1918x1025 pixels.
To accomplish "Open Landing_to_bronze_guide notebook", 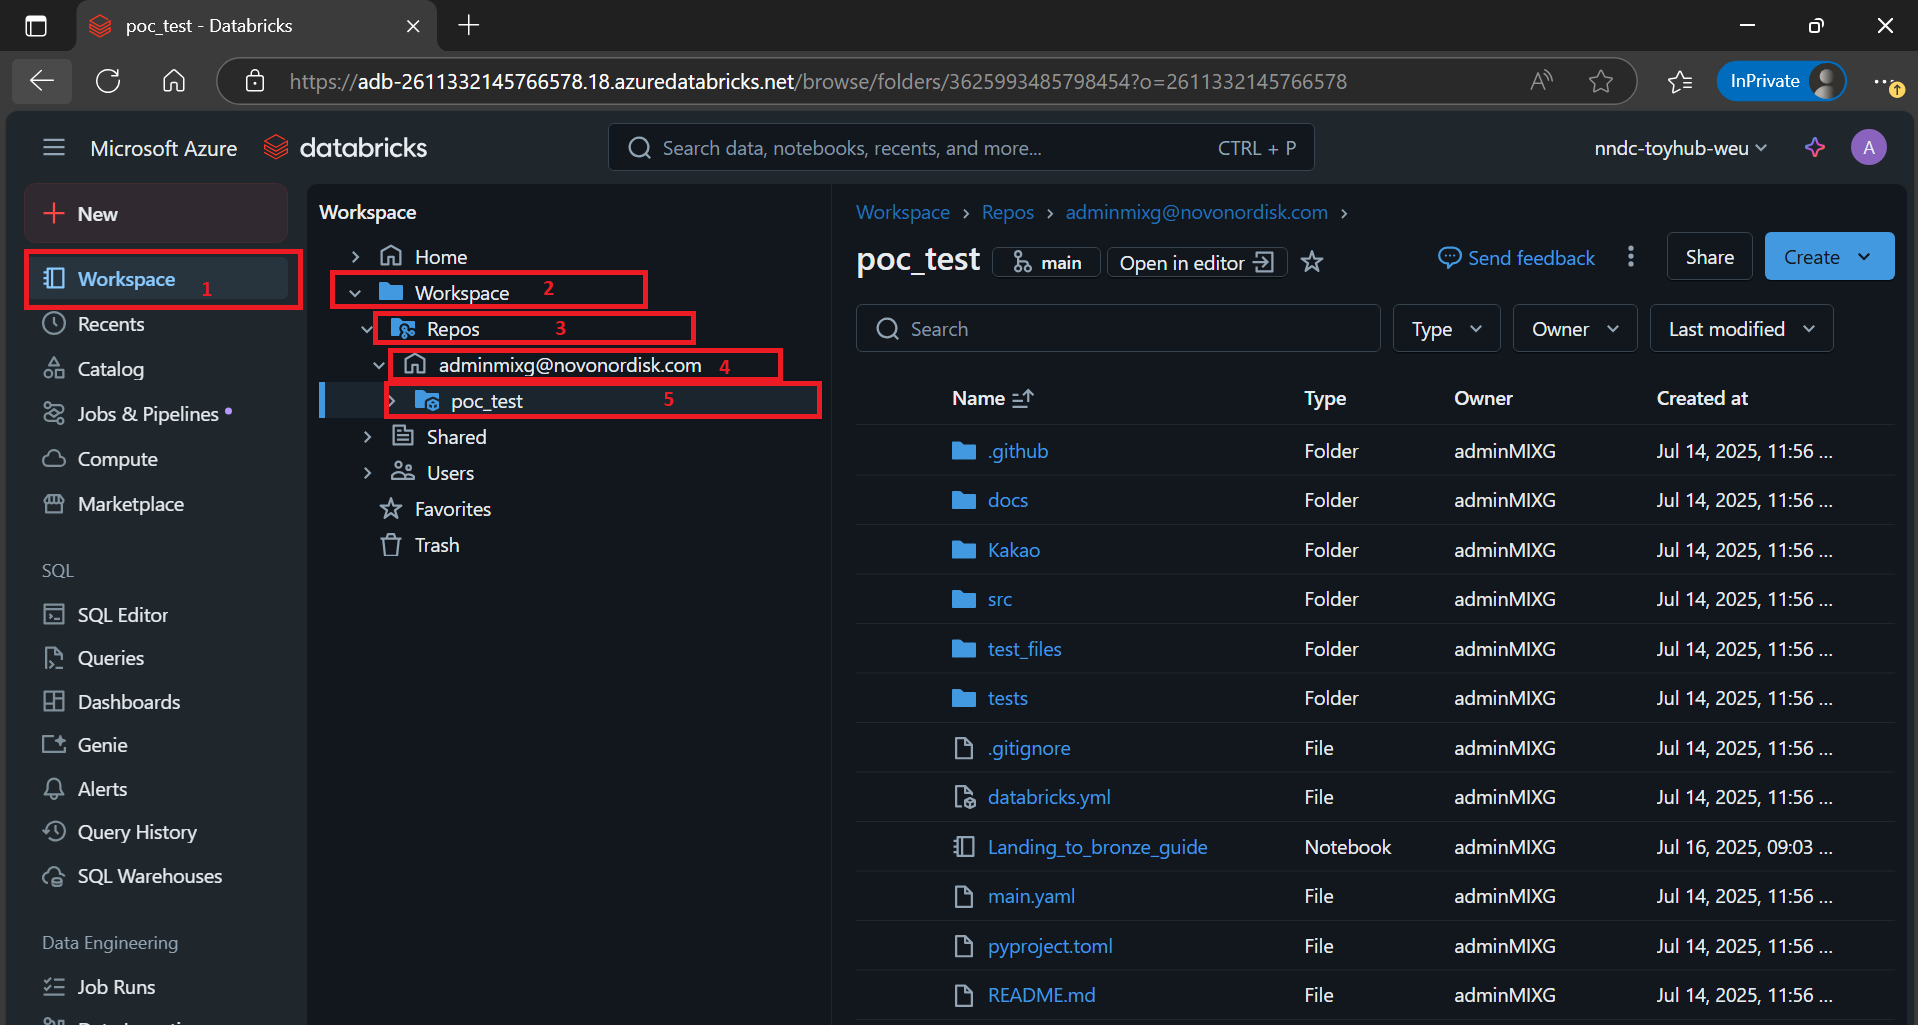I will 1098,847.
